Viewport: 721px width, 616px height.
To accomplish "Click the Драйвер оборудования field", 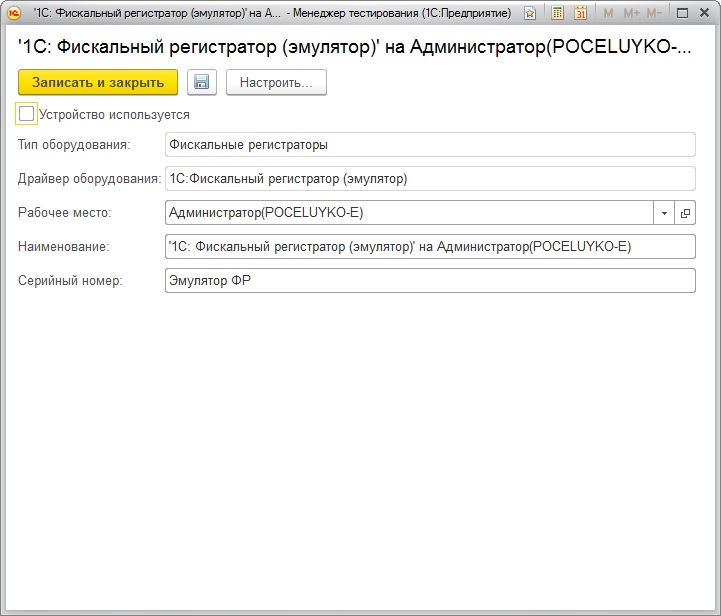I will (x=429, y=179).
